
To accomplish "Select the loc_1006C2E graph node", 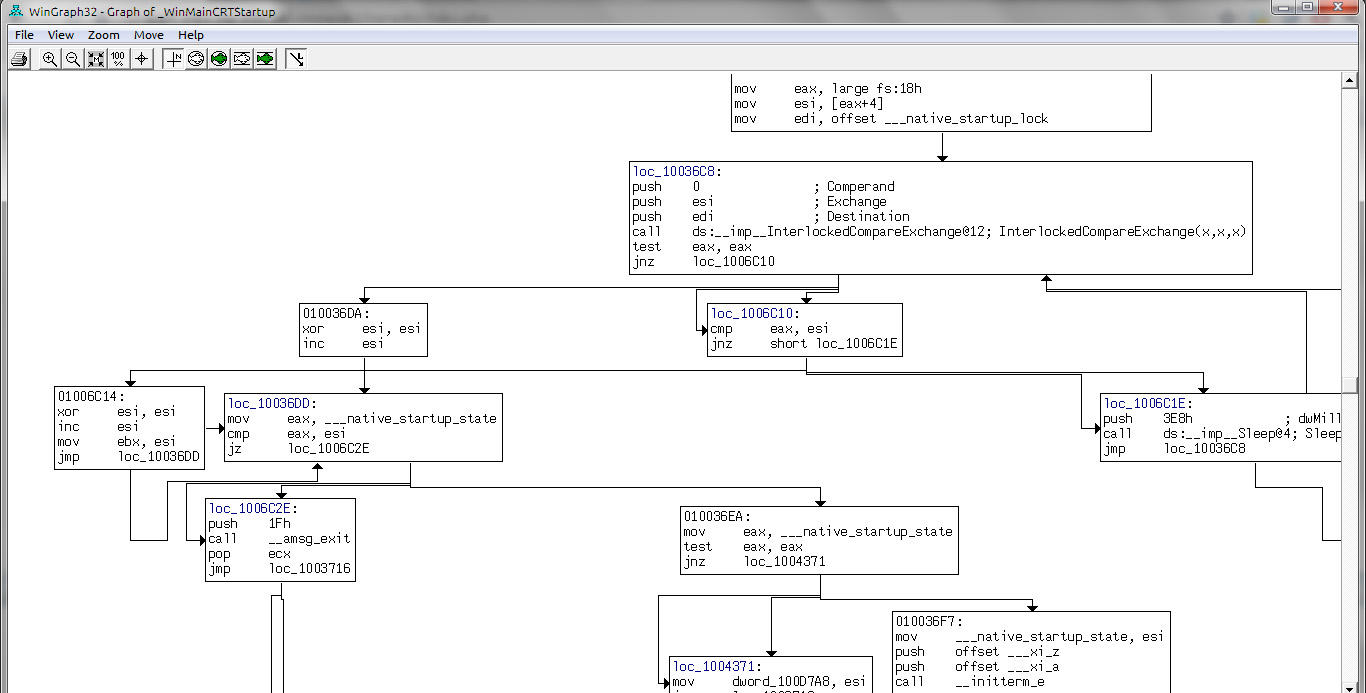I will 280,539.
